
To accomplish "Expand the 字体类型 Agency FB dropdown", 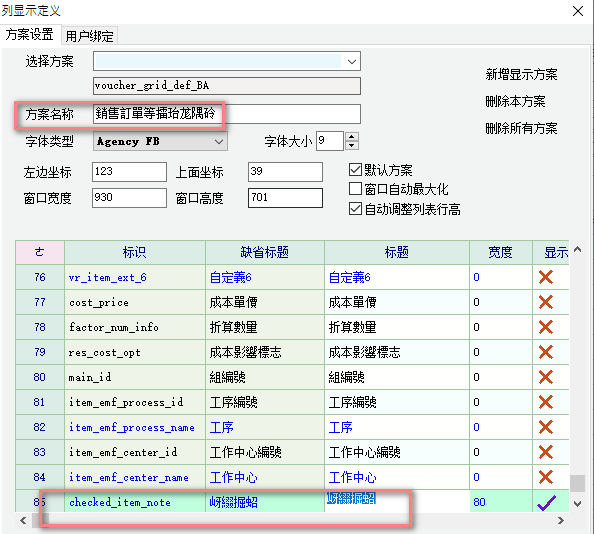I will 219,142.
